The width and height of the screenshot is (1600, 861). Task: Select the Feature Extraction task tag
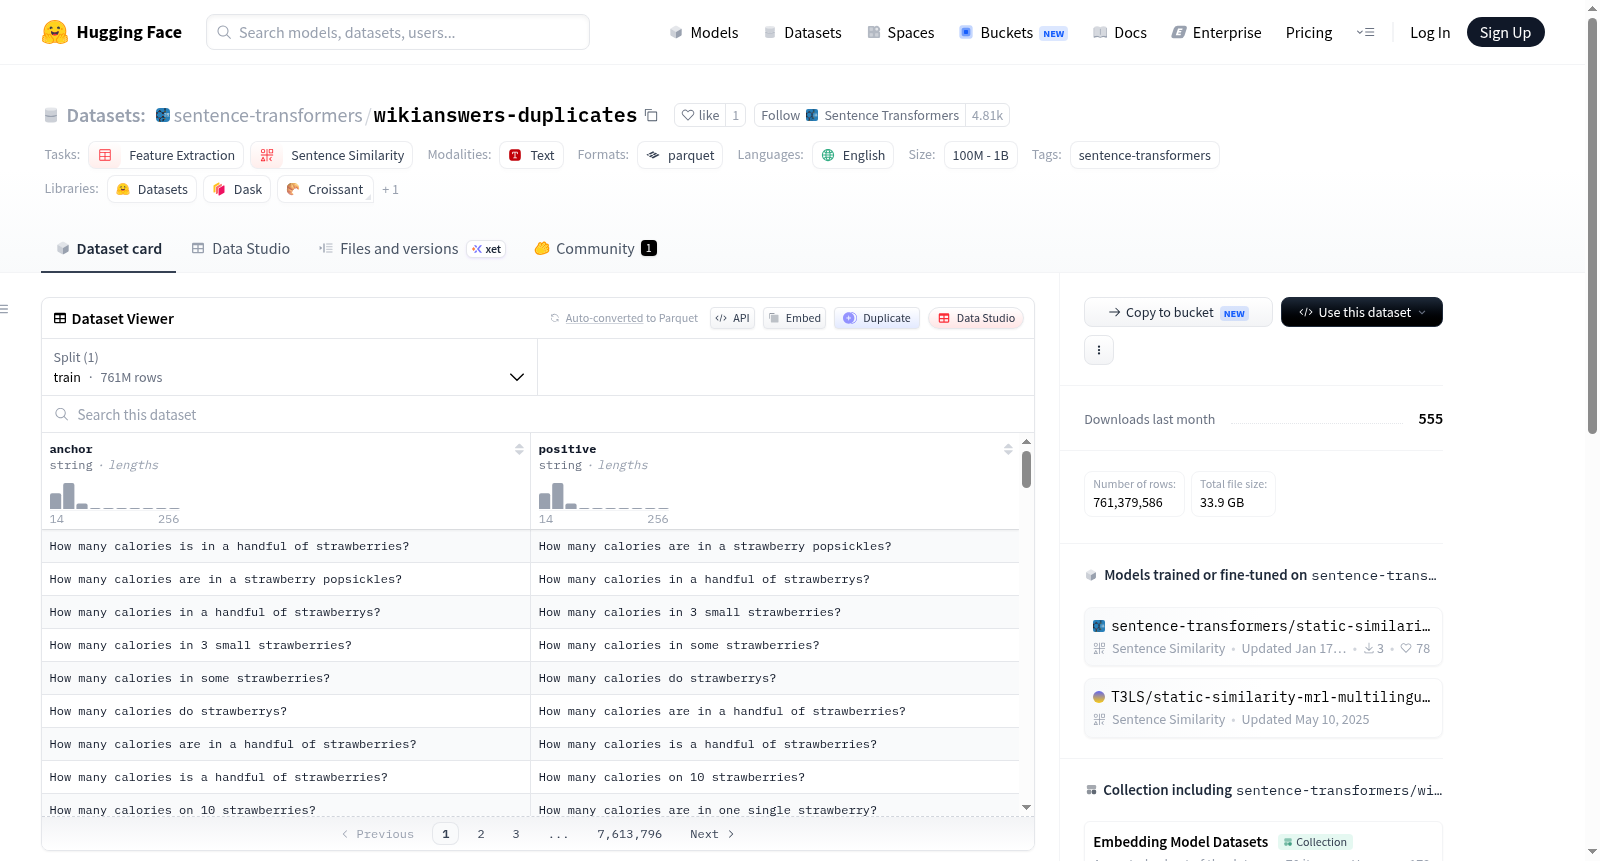166,155
